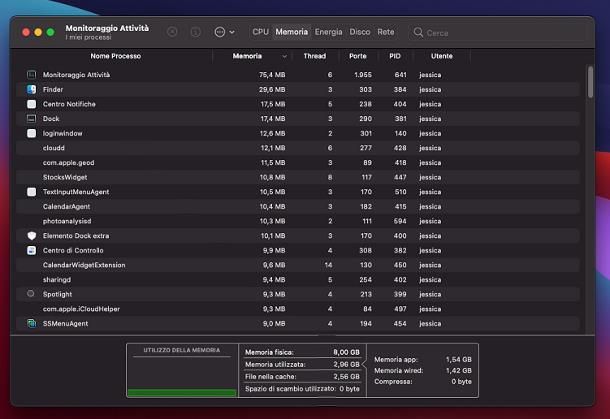This screenshot has height=419, width=610.
Task: Focus the Cerca search field
Action: (x=497, y=33)
